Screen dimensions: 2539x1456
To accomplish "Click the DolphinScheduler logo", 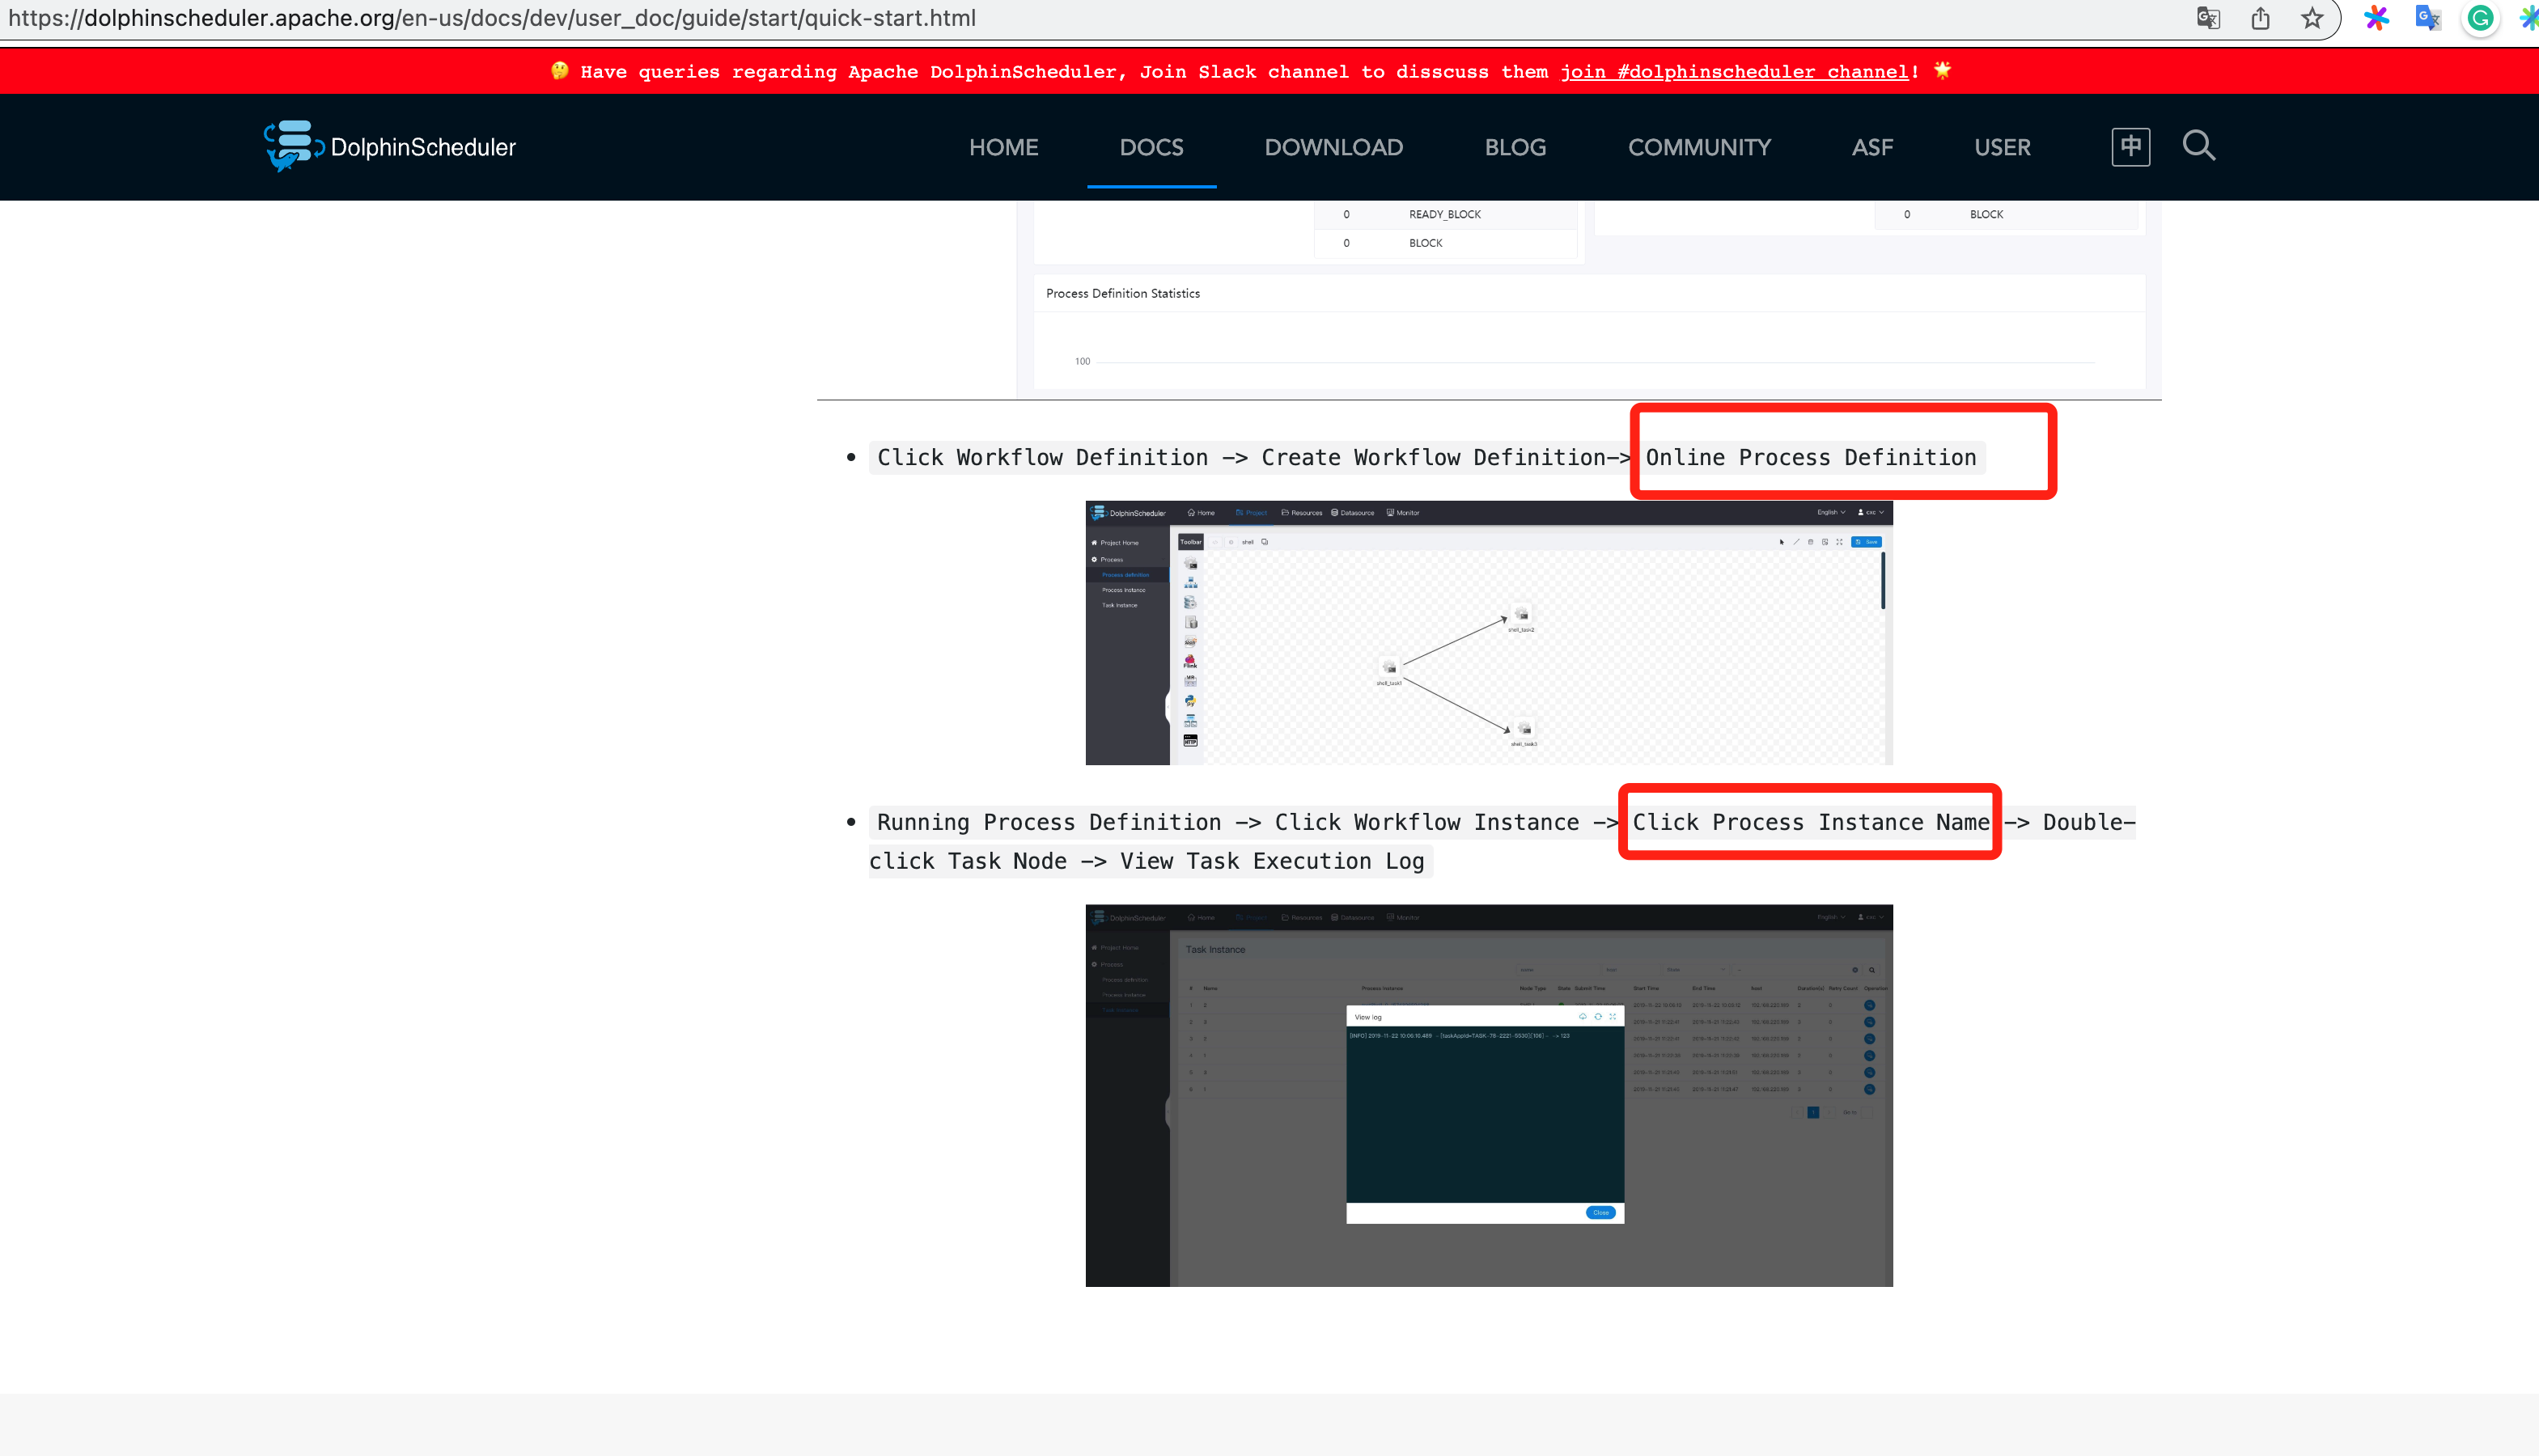I will coord(390,147).
